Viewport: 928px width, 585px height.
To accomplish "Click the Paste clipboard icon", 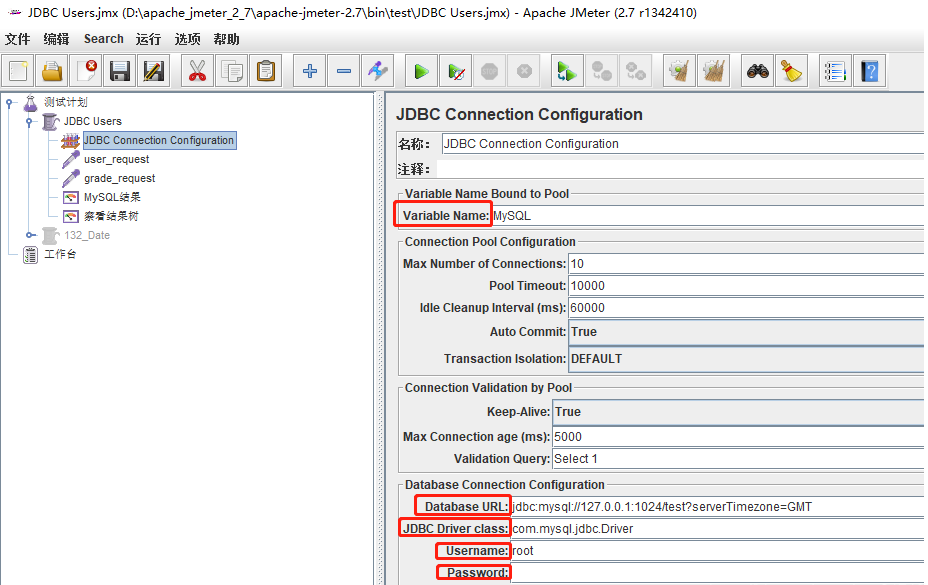I will coord(266,71).
